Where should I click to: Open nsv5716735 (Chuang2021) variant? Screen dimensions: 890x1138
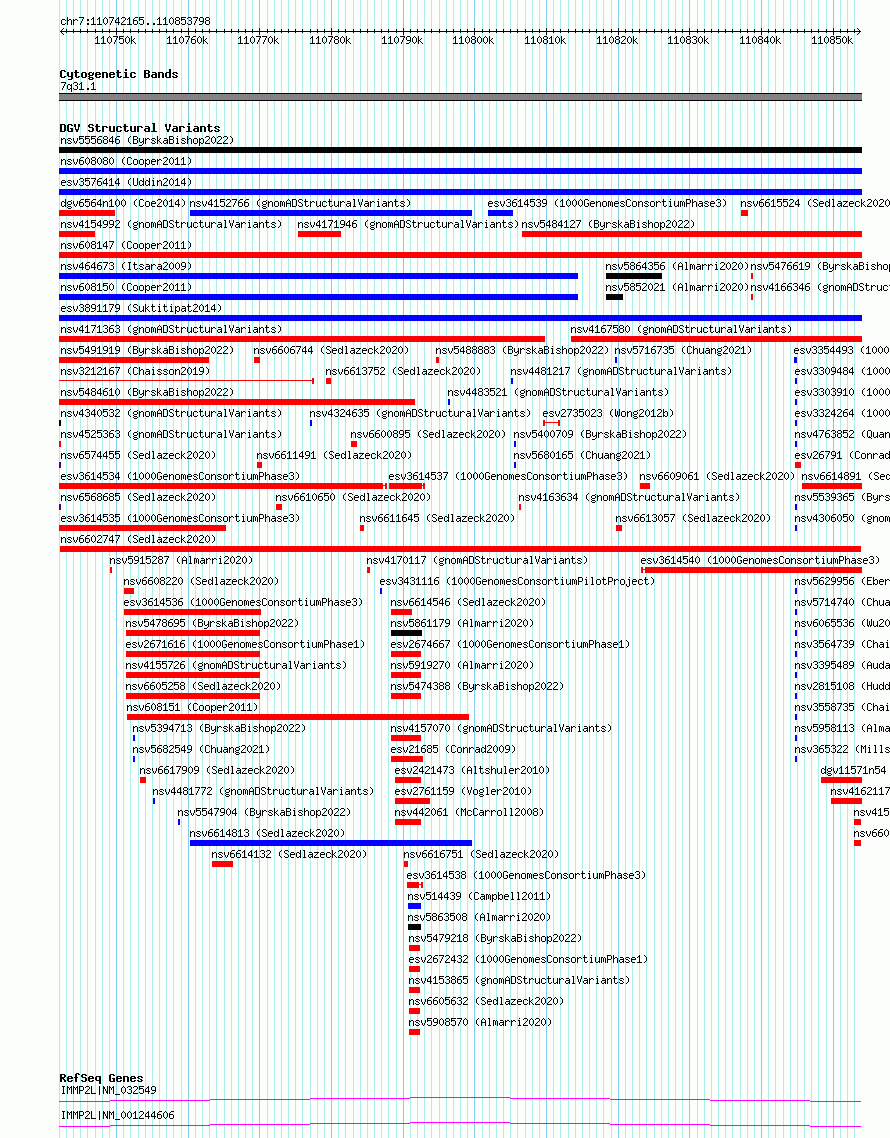coord(683,351)
